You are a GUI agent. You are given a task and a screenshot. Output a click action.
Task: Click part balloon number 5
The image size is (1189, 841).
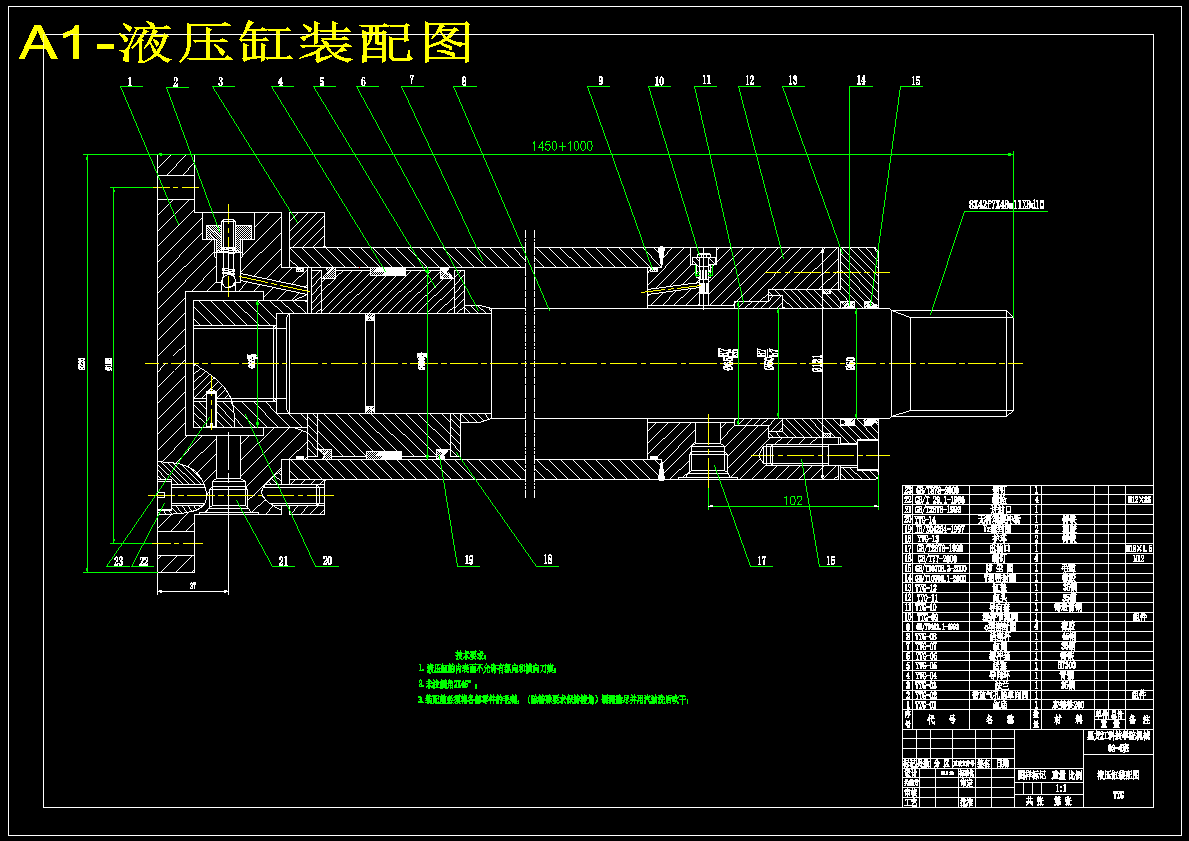tap(322, 81)
